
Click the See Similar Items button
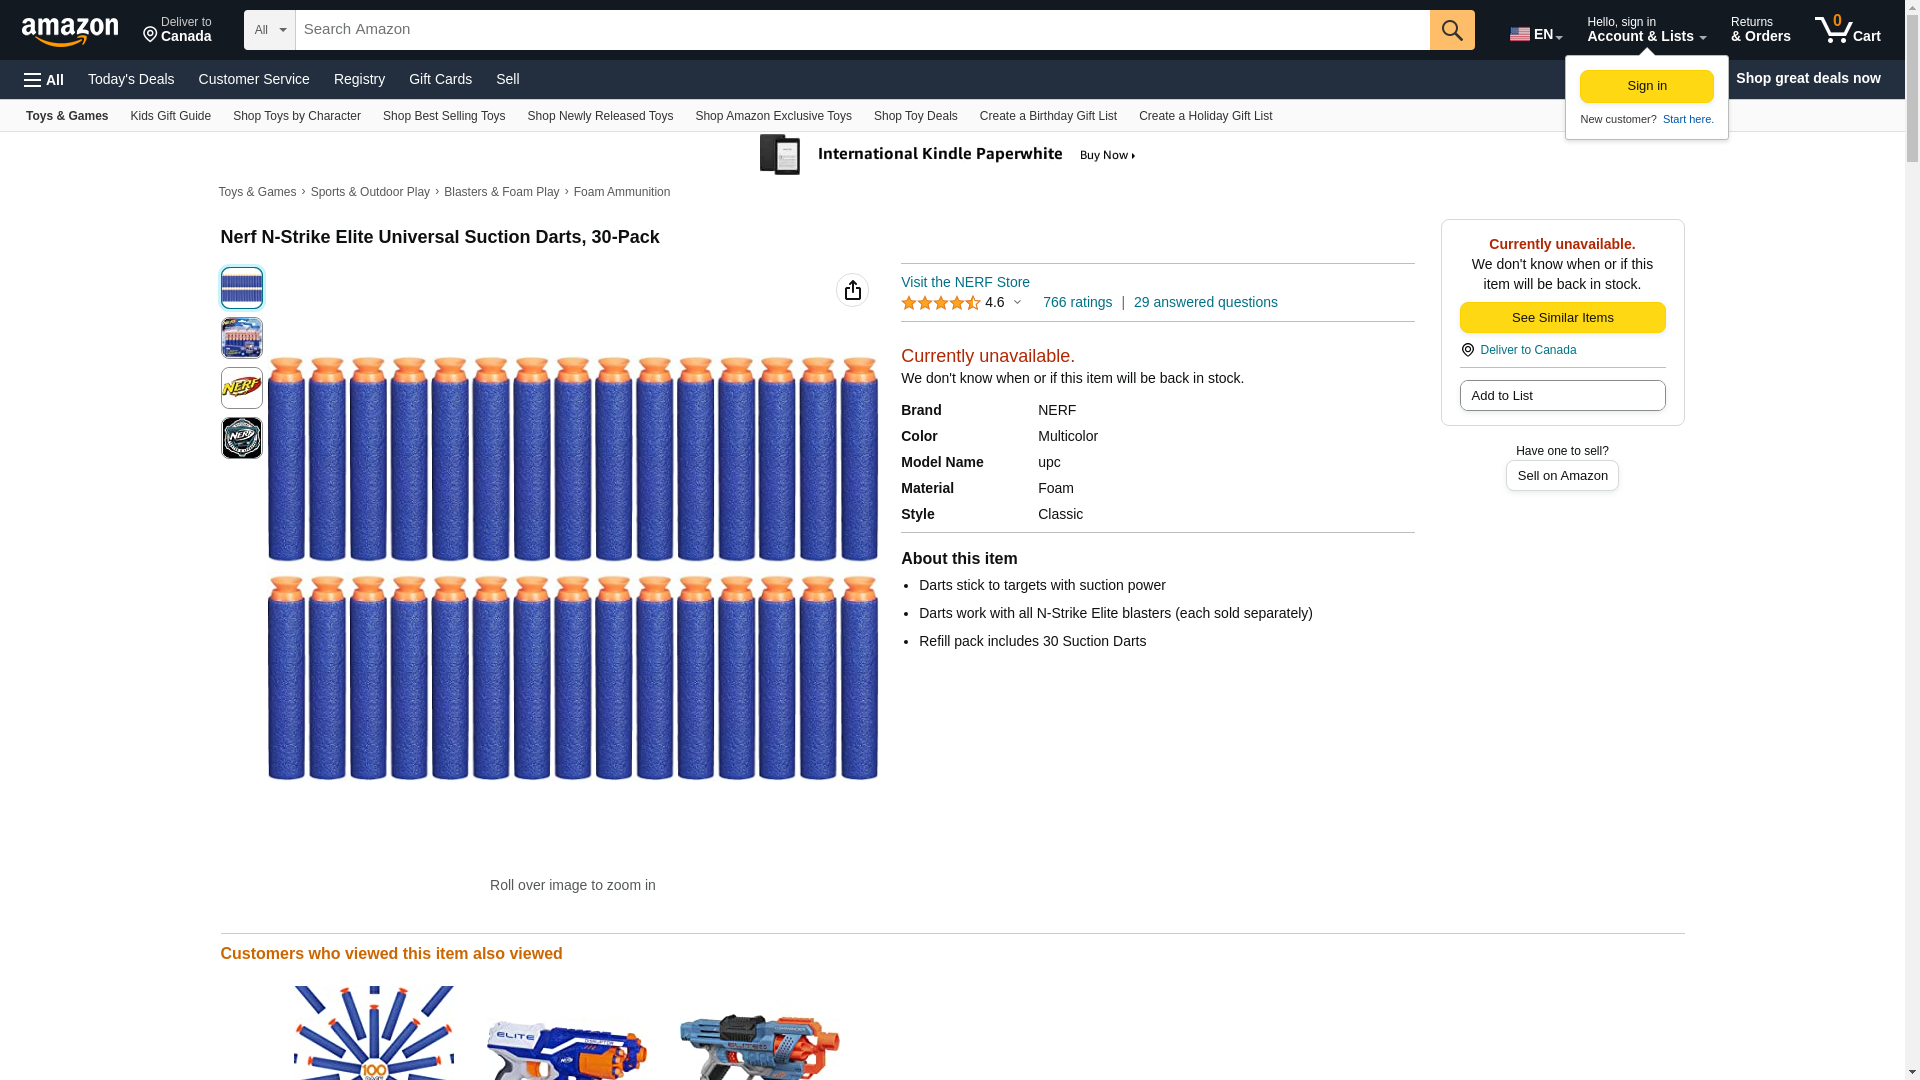[x=1561, y=318]
